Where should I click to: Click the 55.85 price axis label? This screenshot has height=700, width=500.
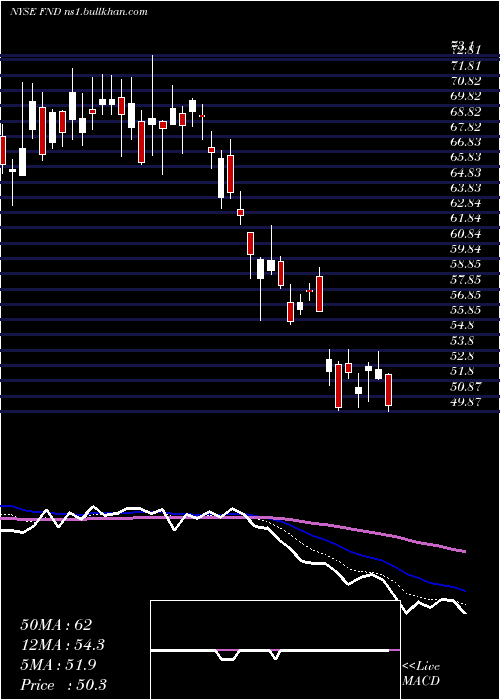pyautogui.click(x=466, y=310)
